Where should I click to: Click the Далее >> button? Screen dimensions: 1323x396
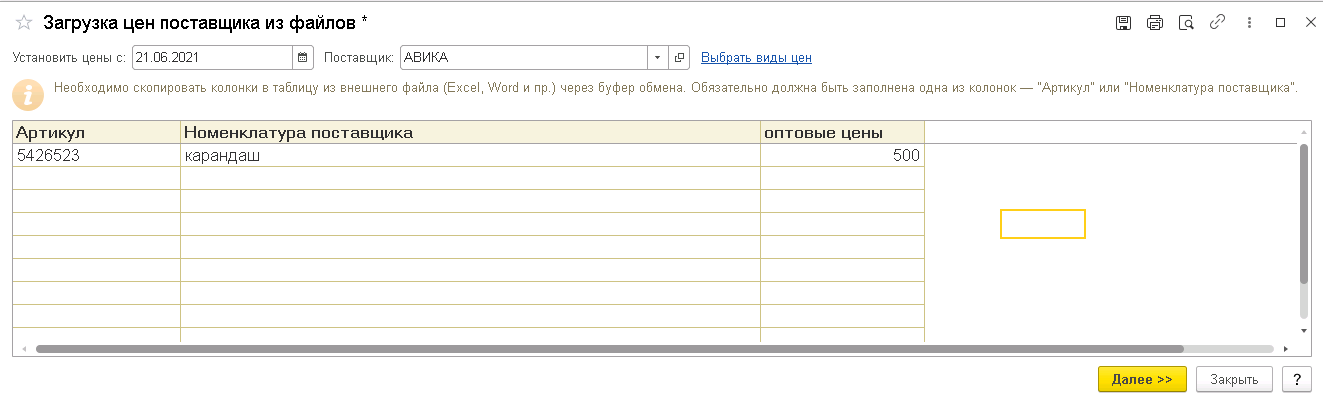[x=1142, y=380]
